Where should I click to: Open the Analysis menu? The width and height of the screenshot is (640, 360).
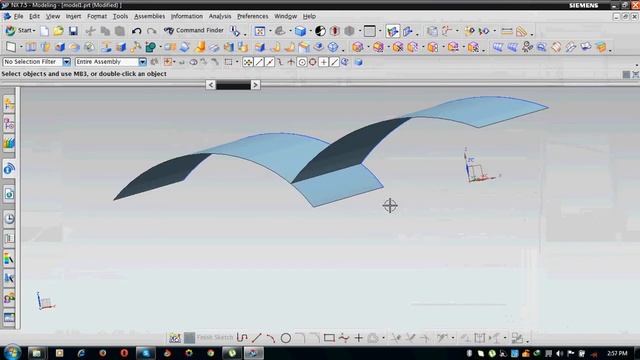(x=220, y=16)
